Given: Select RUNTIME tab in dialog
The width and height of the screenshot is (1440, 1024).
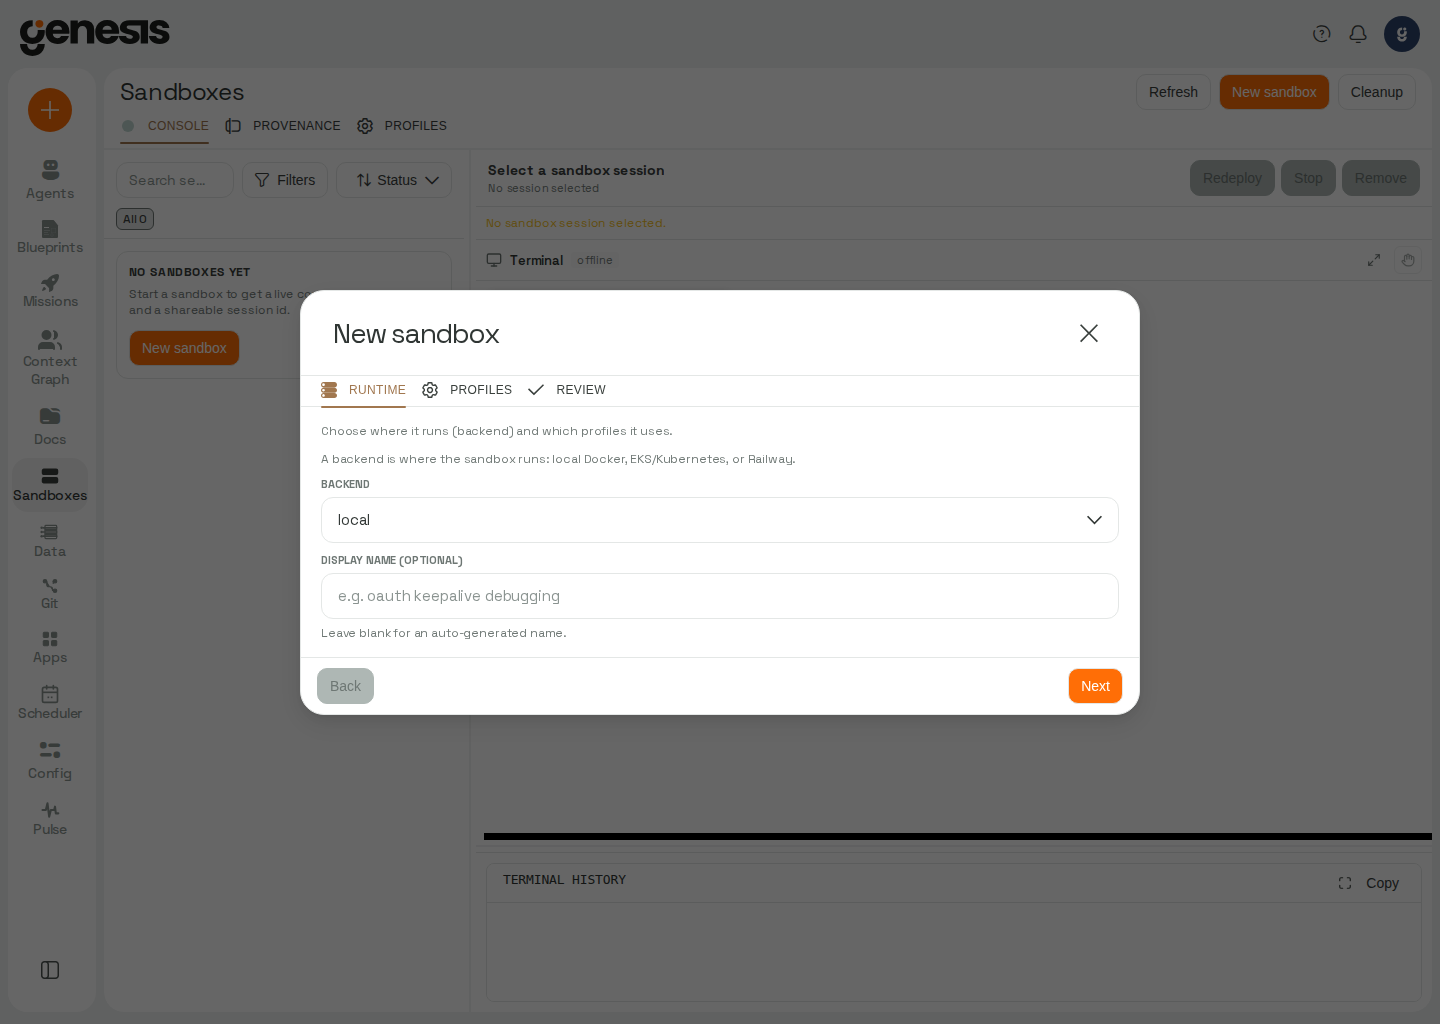Looking at the screenshot, I should 363,390.
